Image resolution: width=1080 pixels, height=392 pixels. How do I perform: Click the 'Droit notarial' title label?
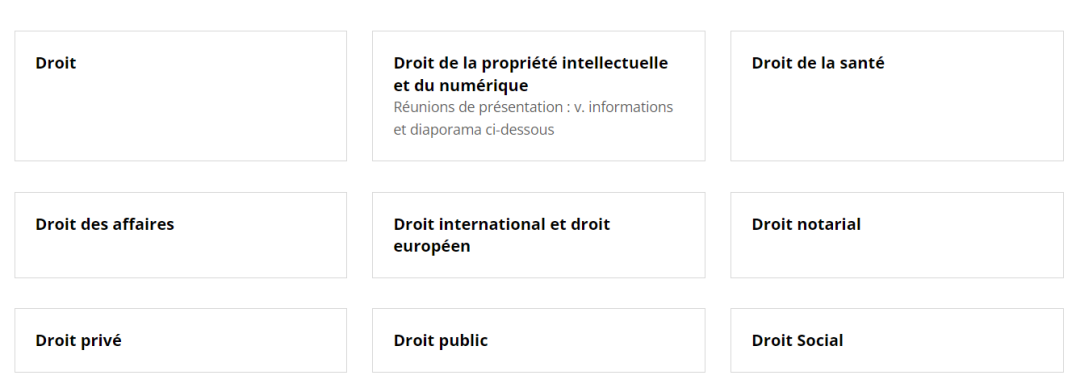806,224
